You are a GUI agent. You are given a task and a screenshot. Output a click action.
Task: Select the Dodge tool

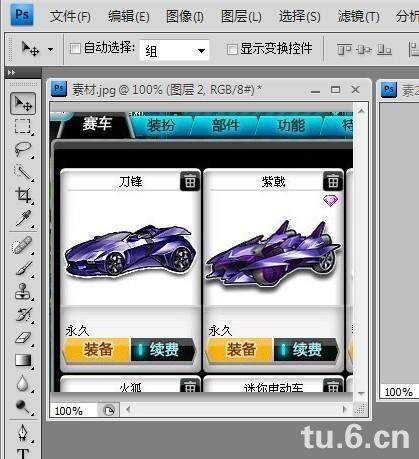pos(23,407)
